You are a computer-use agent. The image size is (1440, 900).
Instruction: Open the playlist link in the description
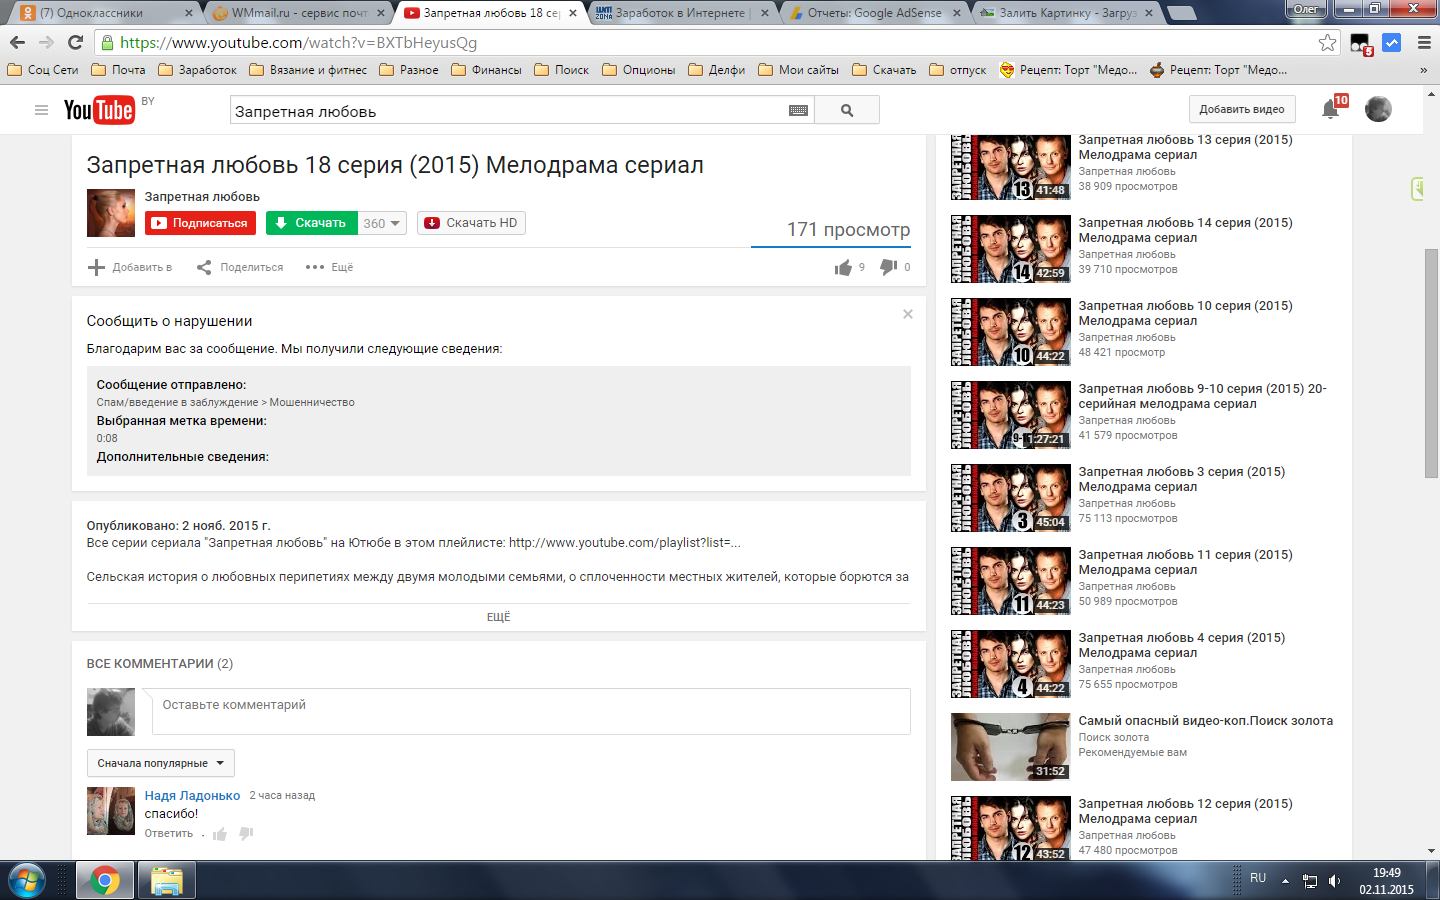click(625, 543)
